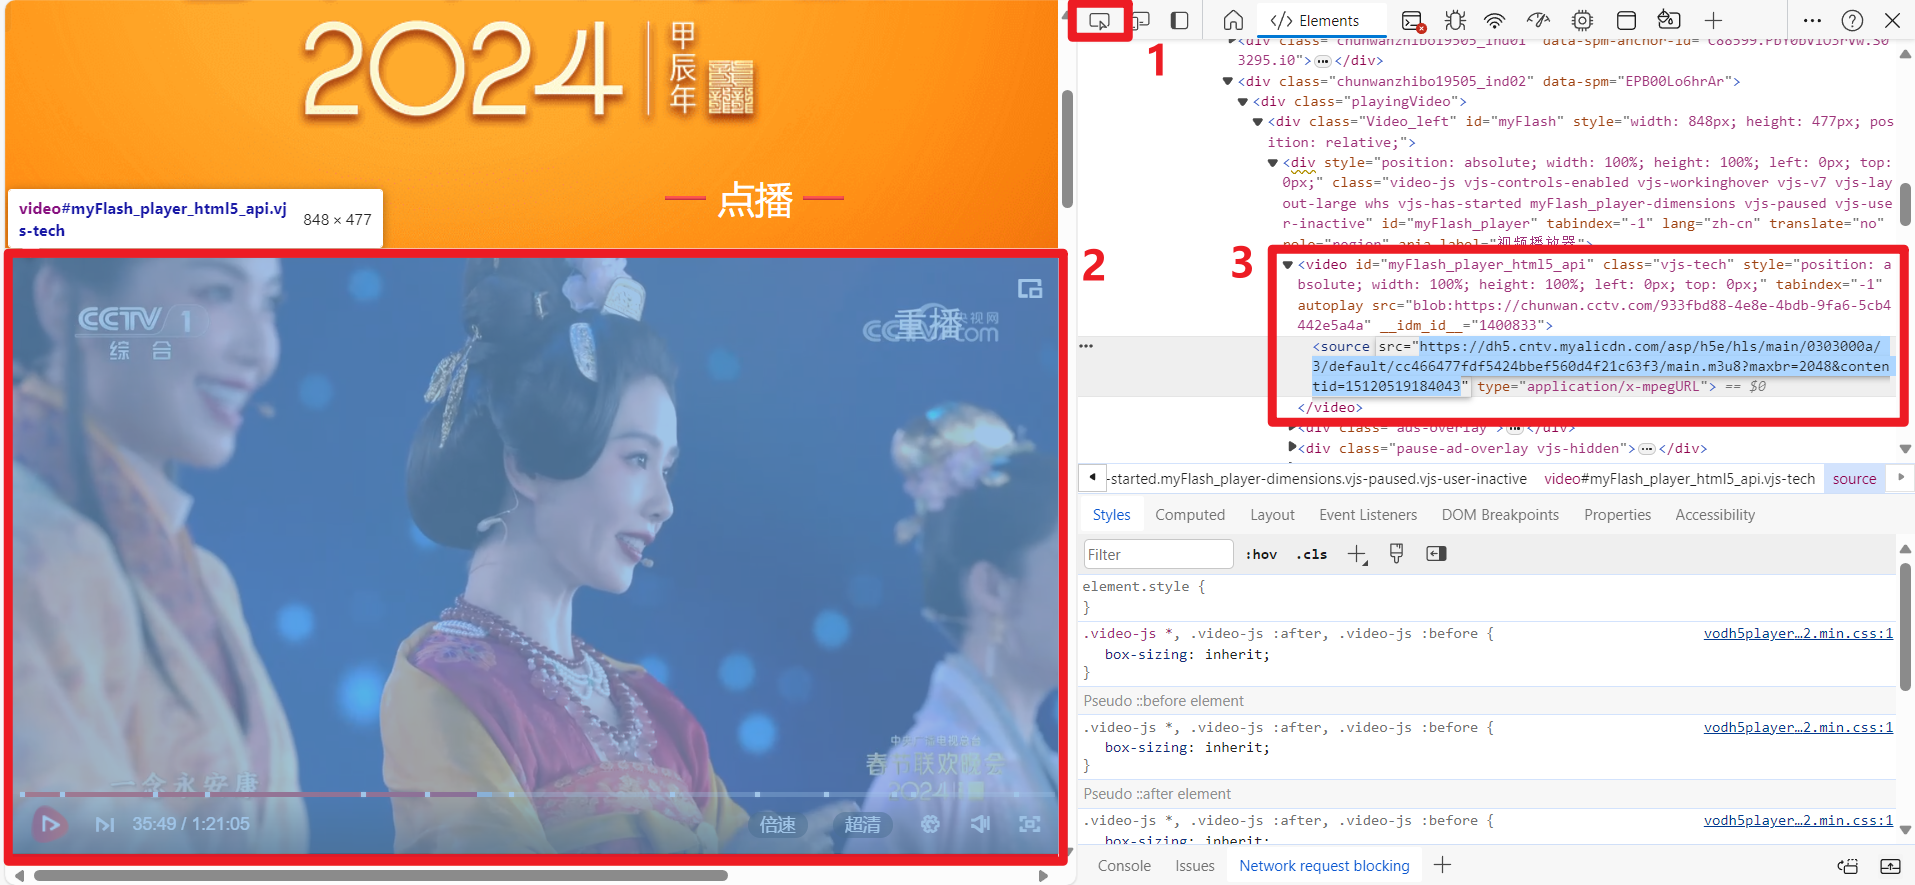Open the Accessibility tab

1715,515
